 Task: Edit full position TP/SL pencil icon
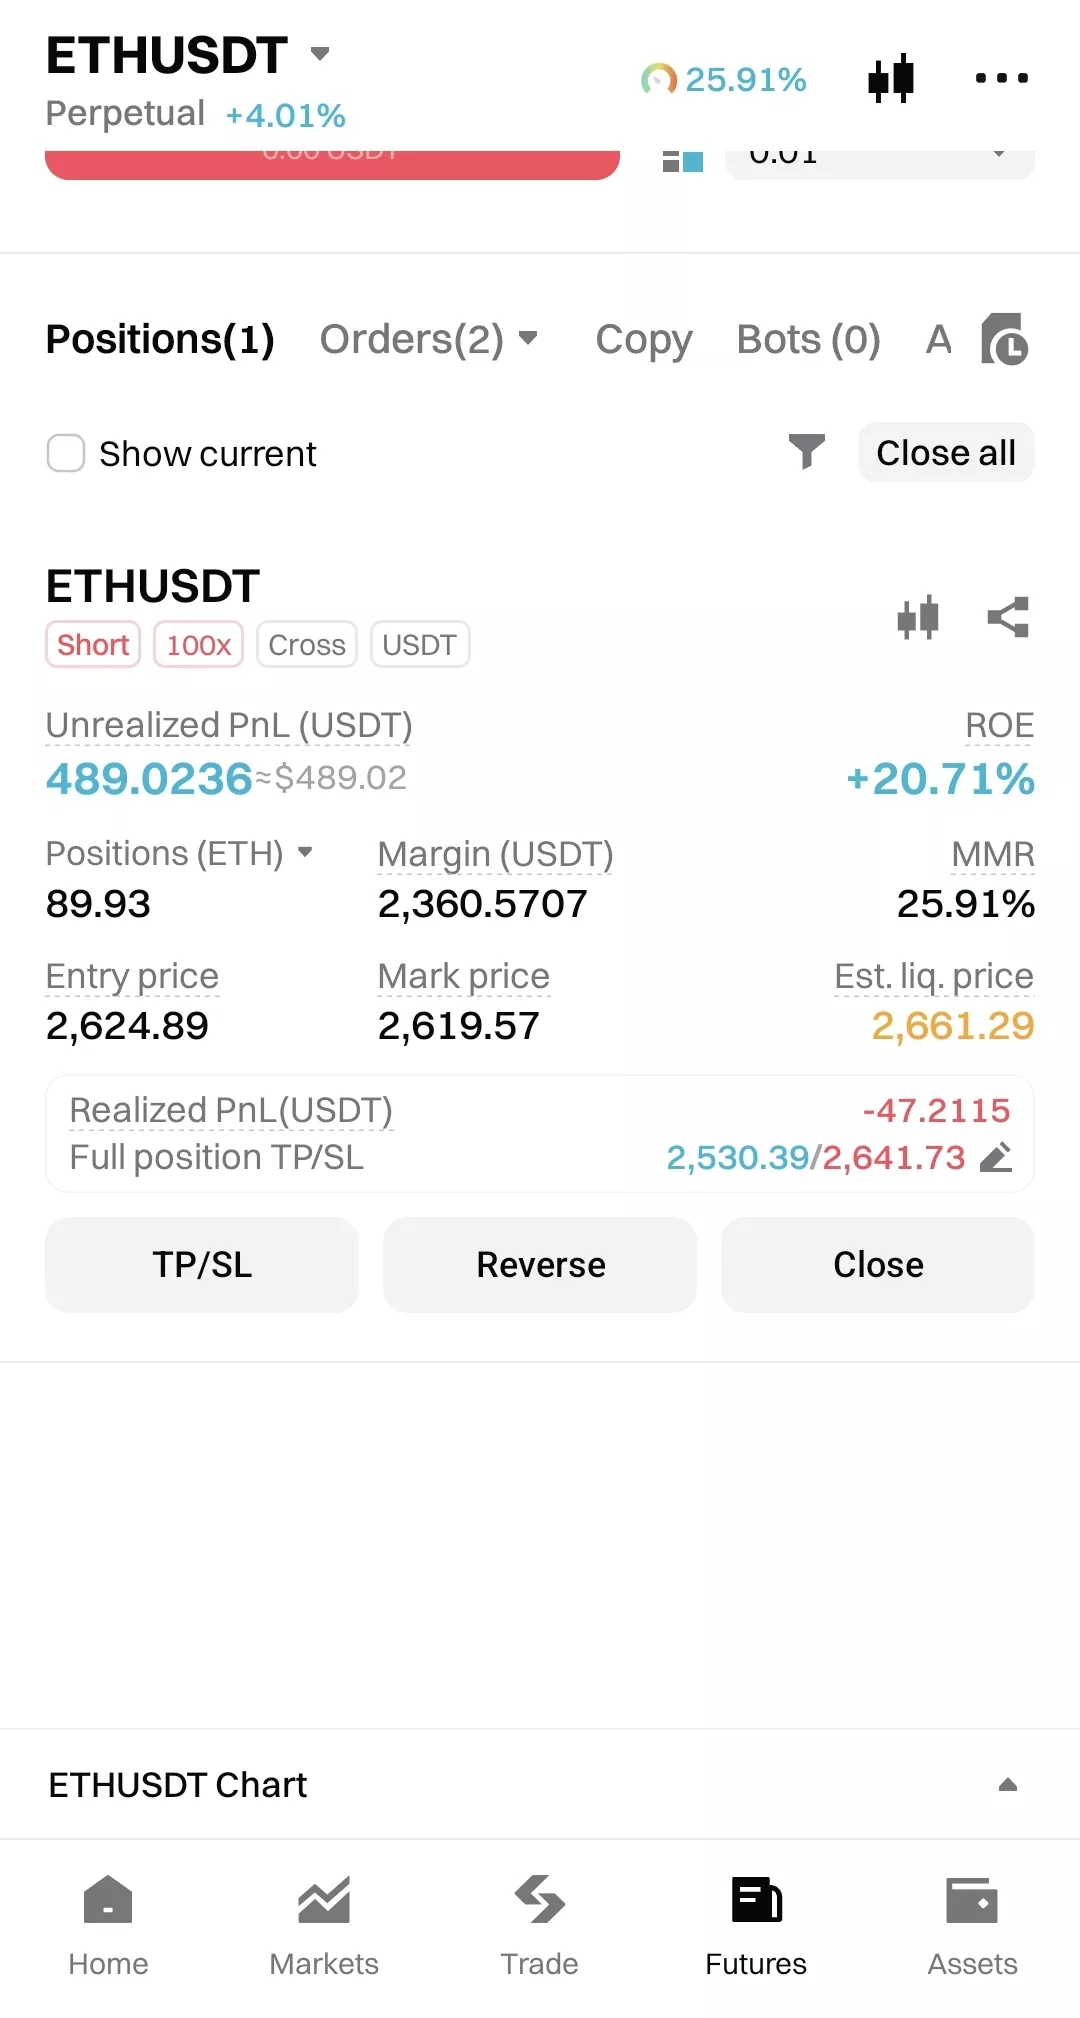point(996,1157)
